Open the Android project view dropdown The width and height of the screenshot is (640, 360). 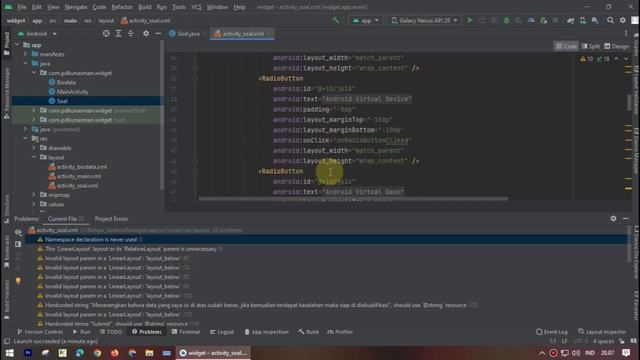pos(37,33)
